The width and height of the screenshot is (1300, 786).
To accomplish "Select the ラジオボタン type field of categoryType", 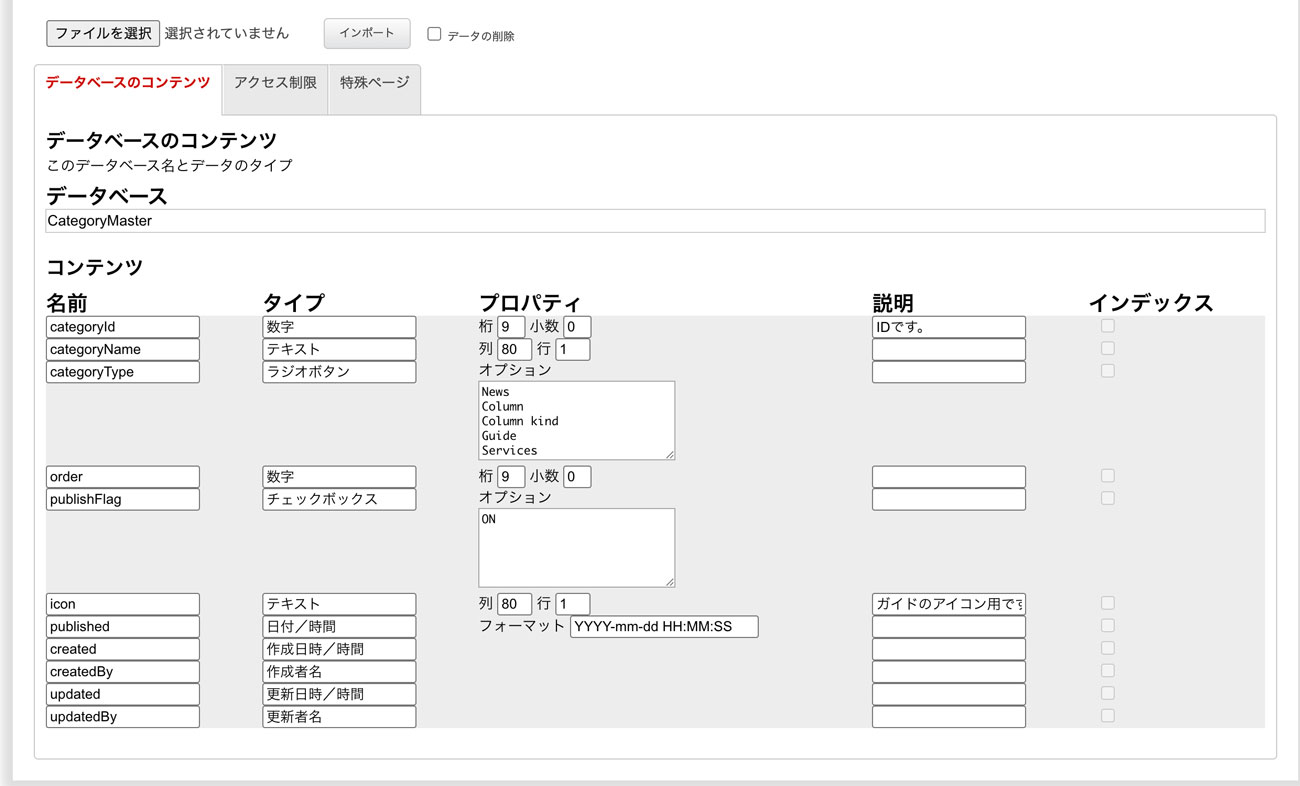I will pyautogui.click(x=339, y=371).
